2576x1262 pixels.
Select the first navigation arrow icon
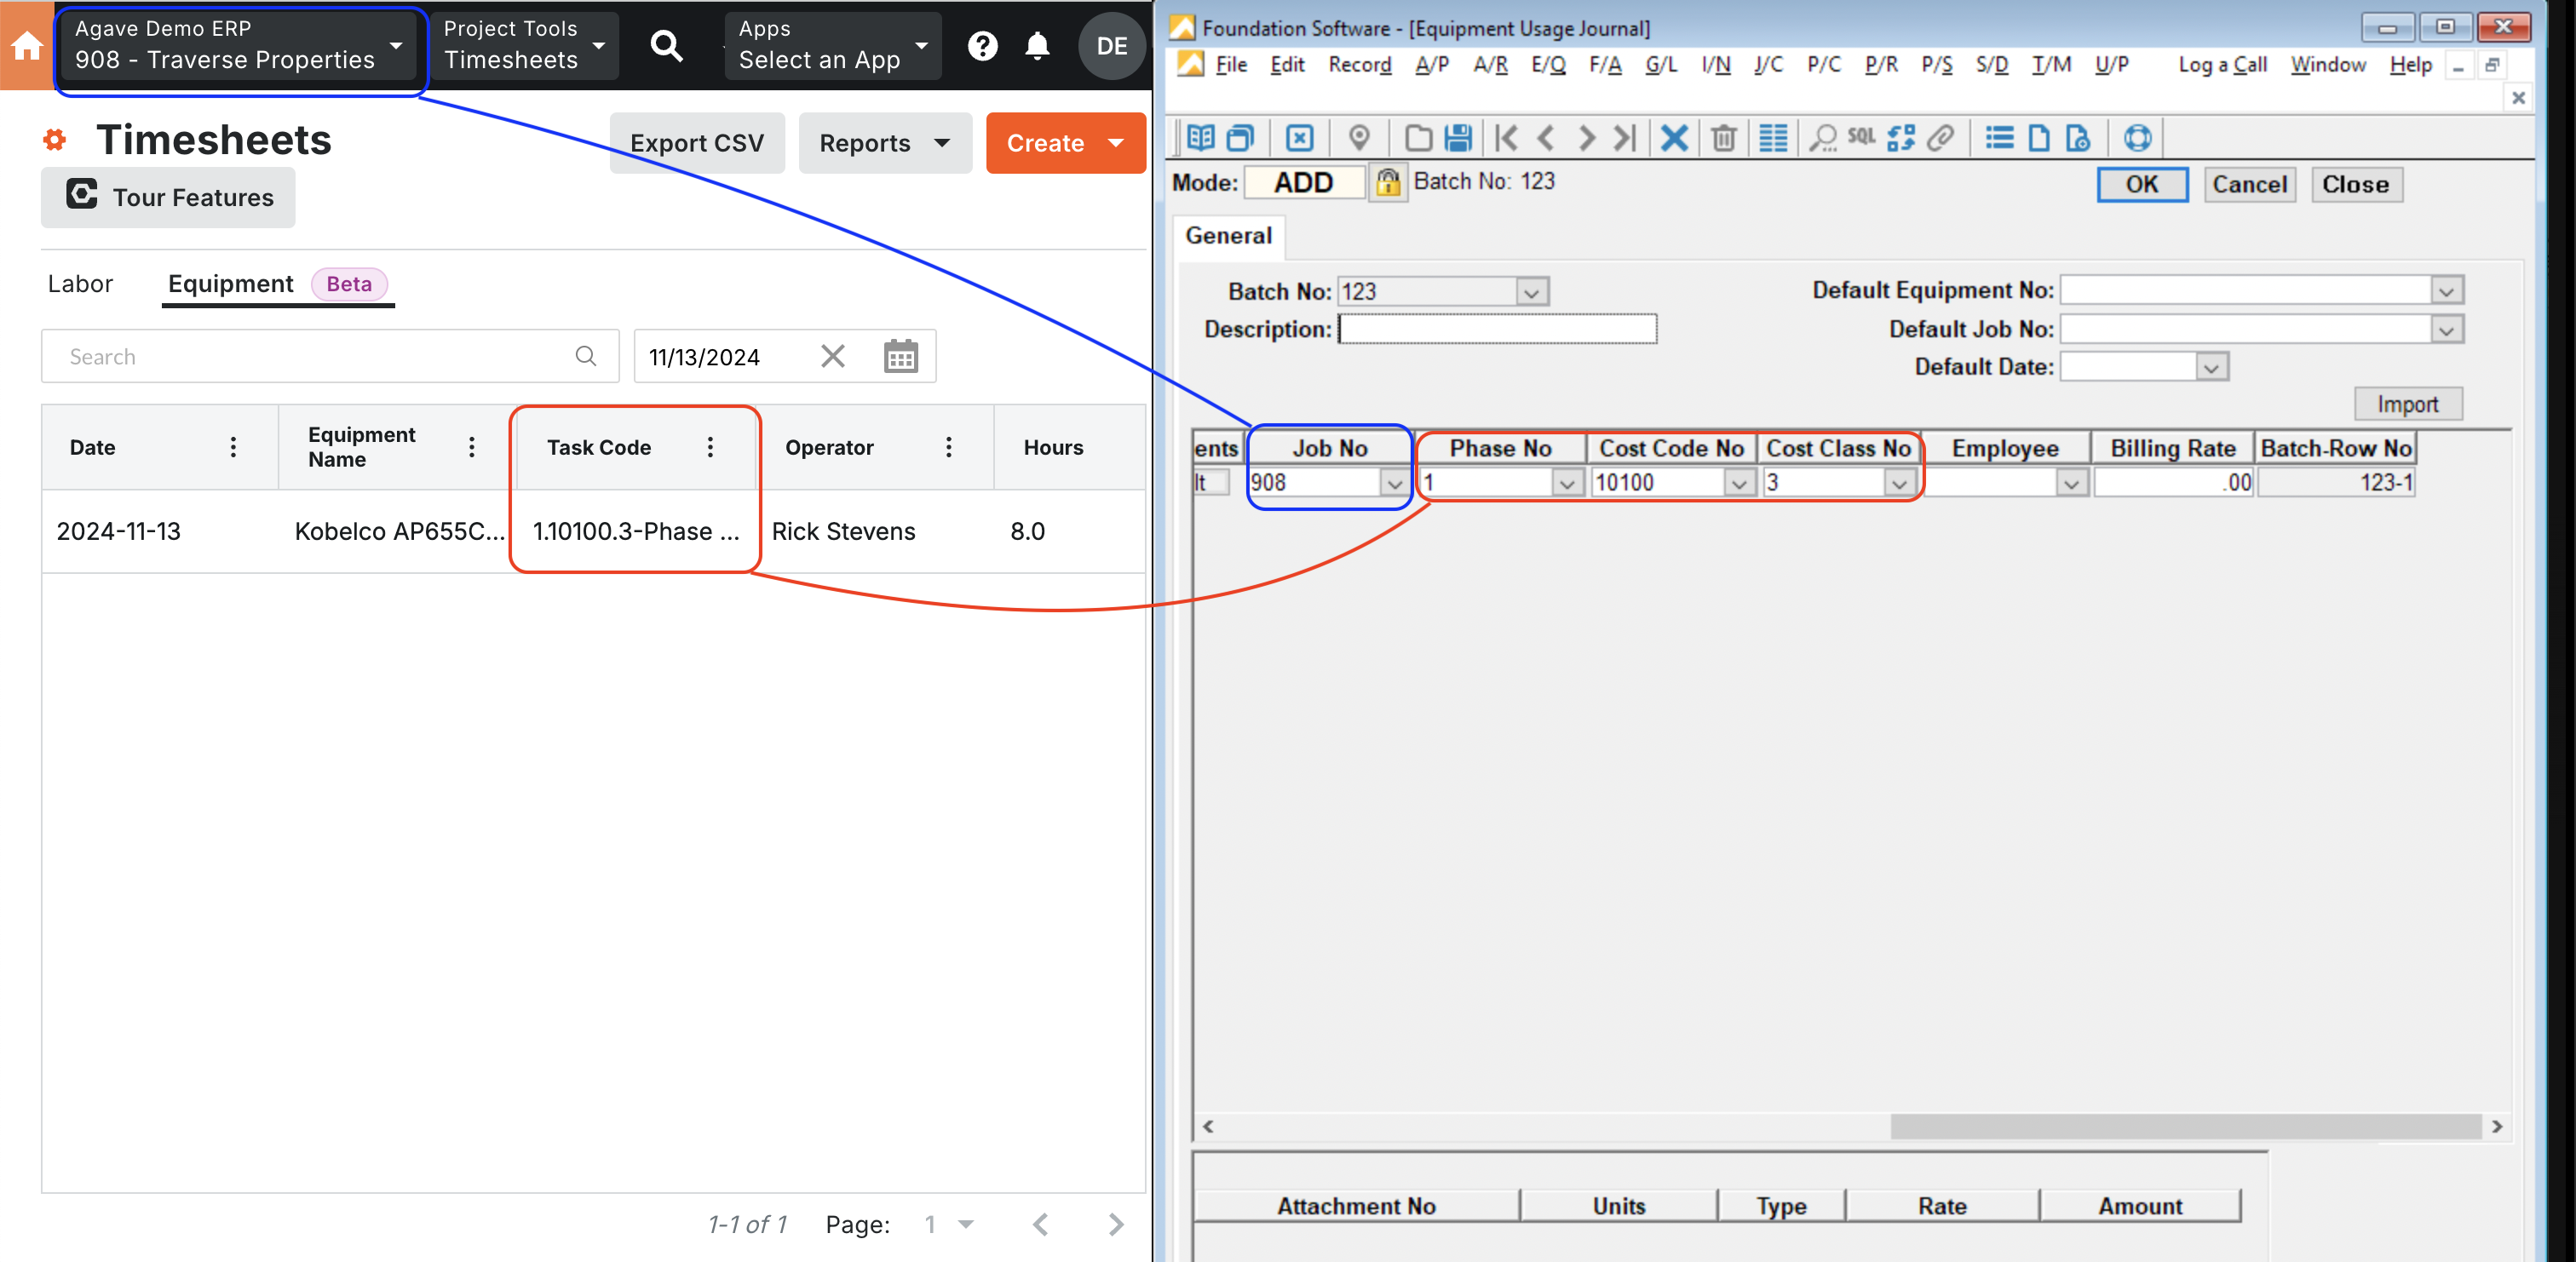click(1506, 138)
